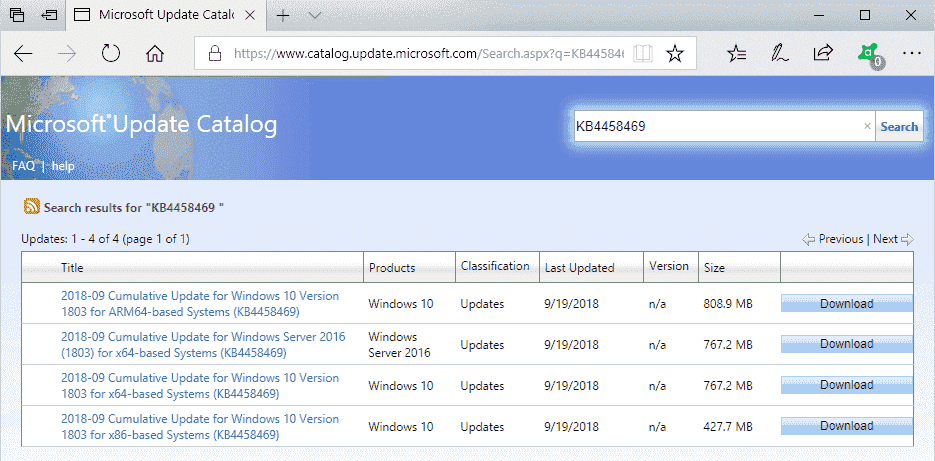
Task: Open the help link
Action: pyautogui.click(x=63, y=166)
